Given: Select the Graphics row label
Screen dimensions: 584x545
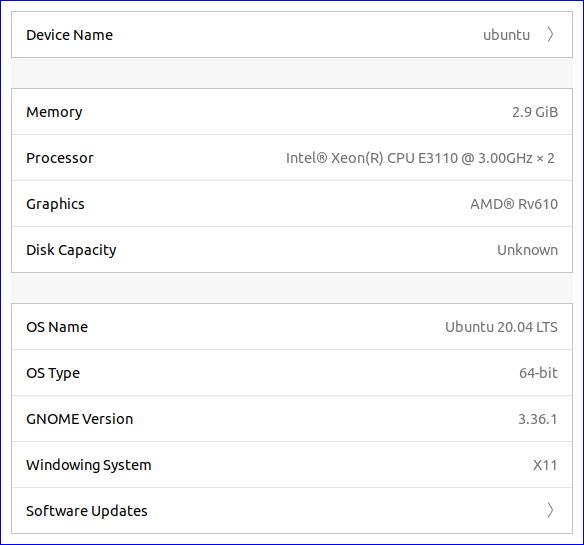Looking at the screenshot, I should 55,204.
